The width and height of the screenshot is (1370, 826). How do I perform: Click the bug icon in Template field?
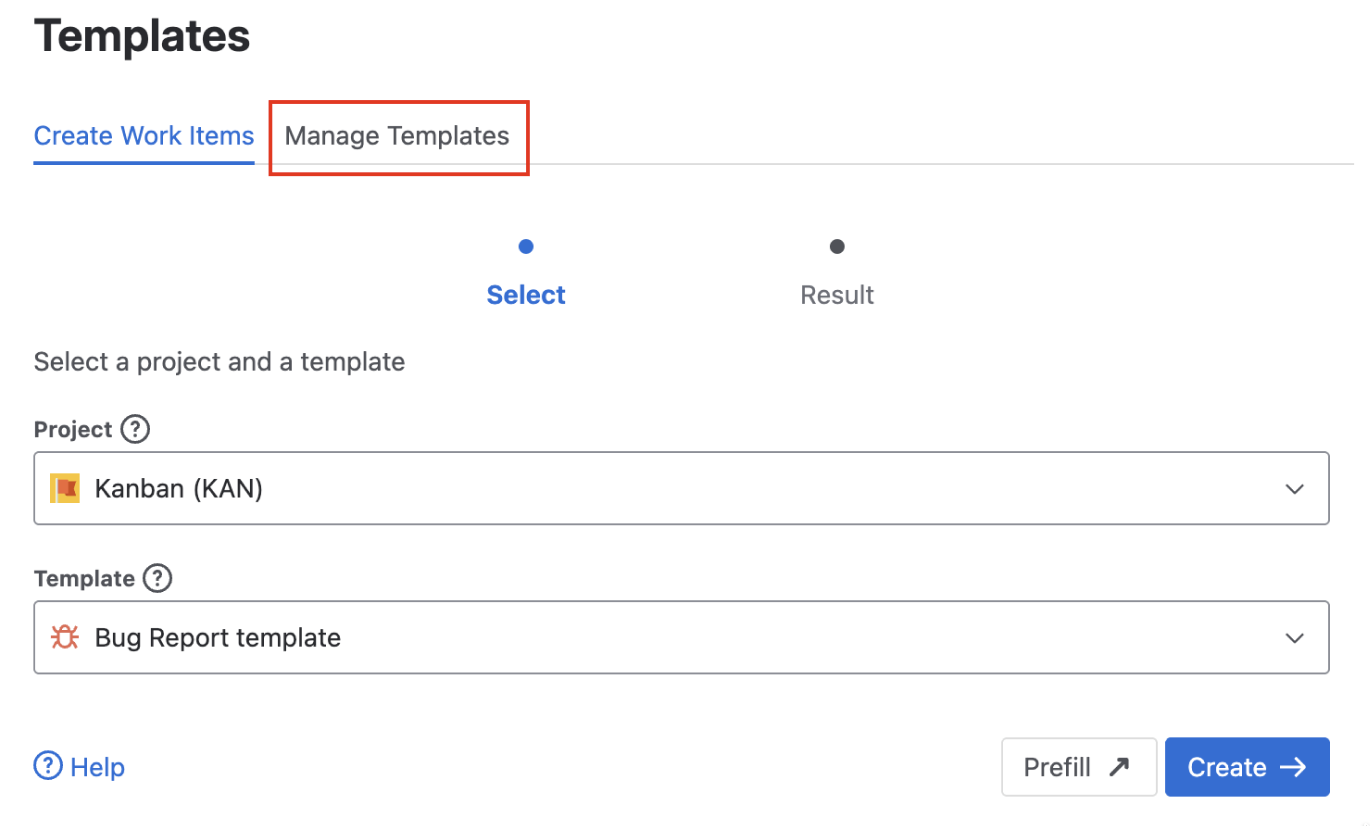(x=65, y=637)
